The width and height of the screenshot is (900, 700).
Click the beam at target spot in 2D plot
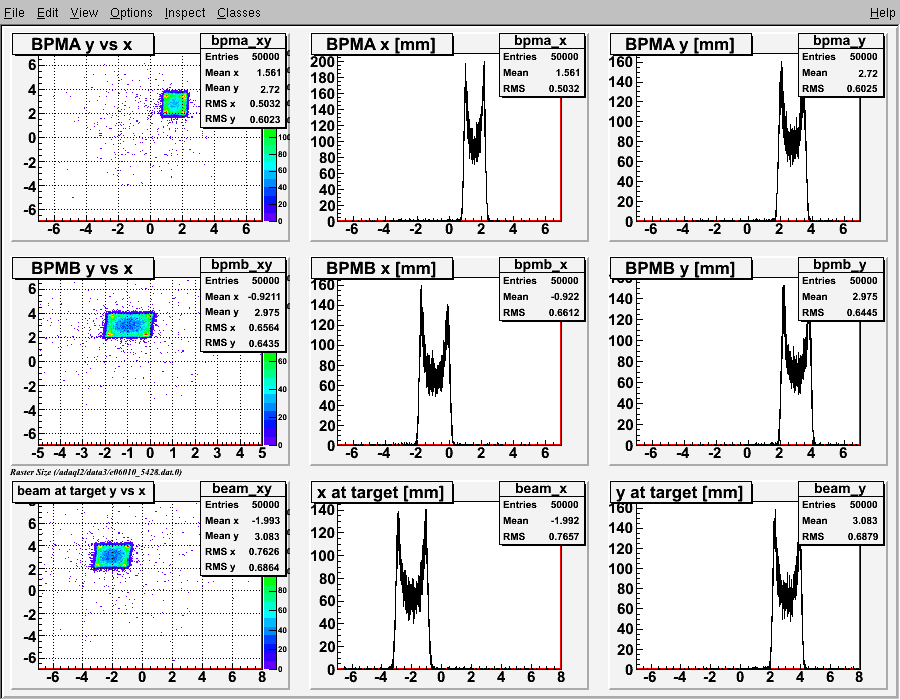(x=112, y=555)
